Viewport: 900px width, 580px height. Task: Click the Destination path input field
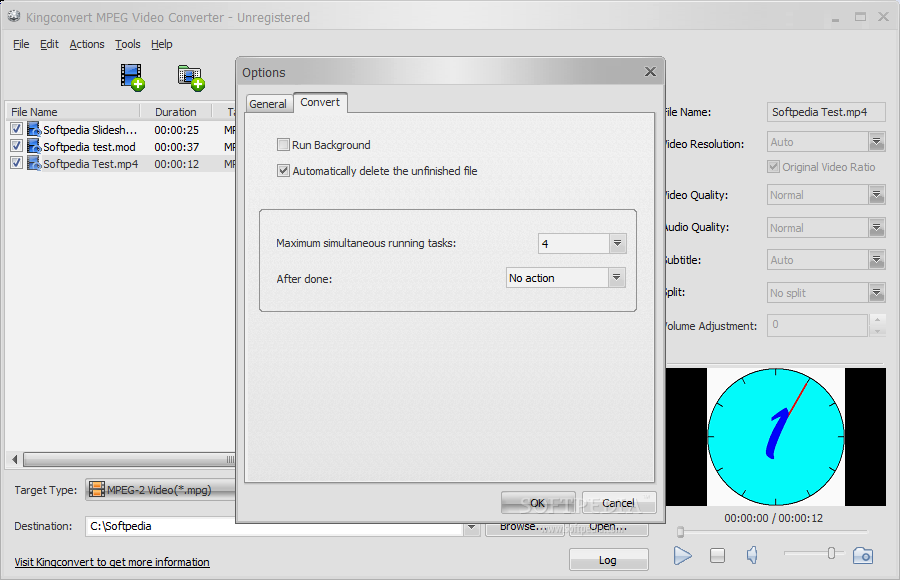coord(276,527)
